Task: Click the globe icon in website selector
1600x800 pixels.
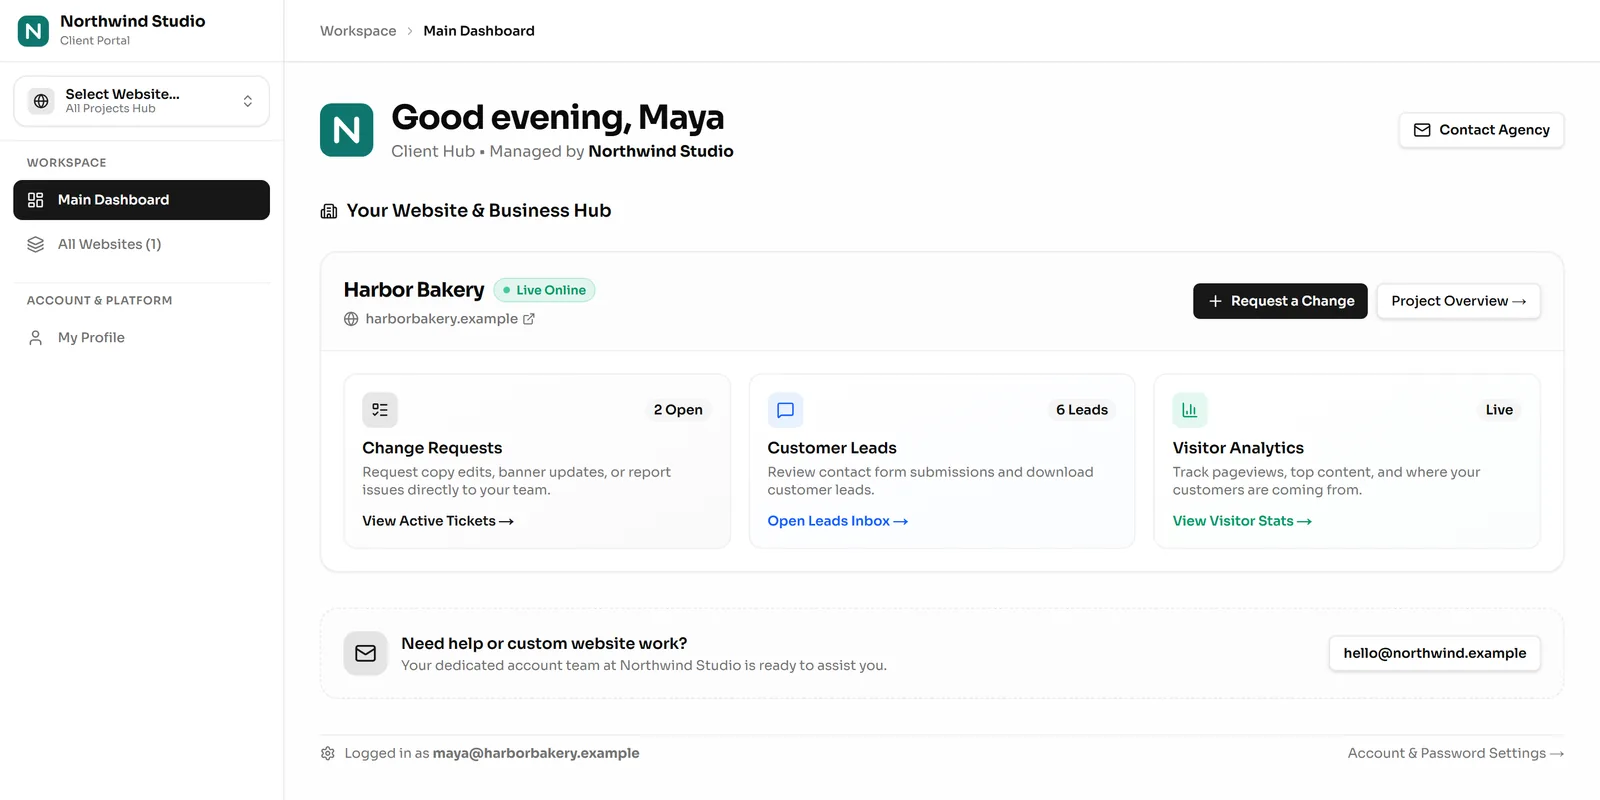Action: point(41,101)
